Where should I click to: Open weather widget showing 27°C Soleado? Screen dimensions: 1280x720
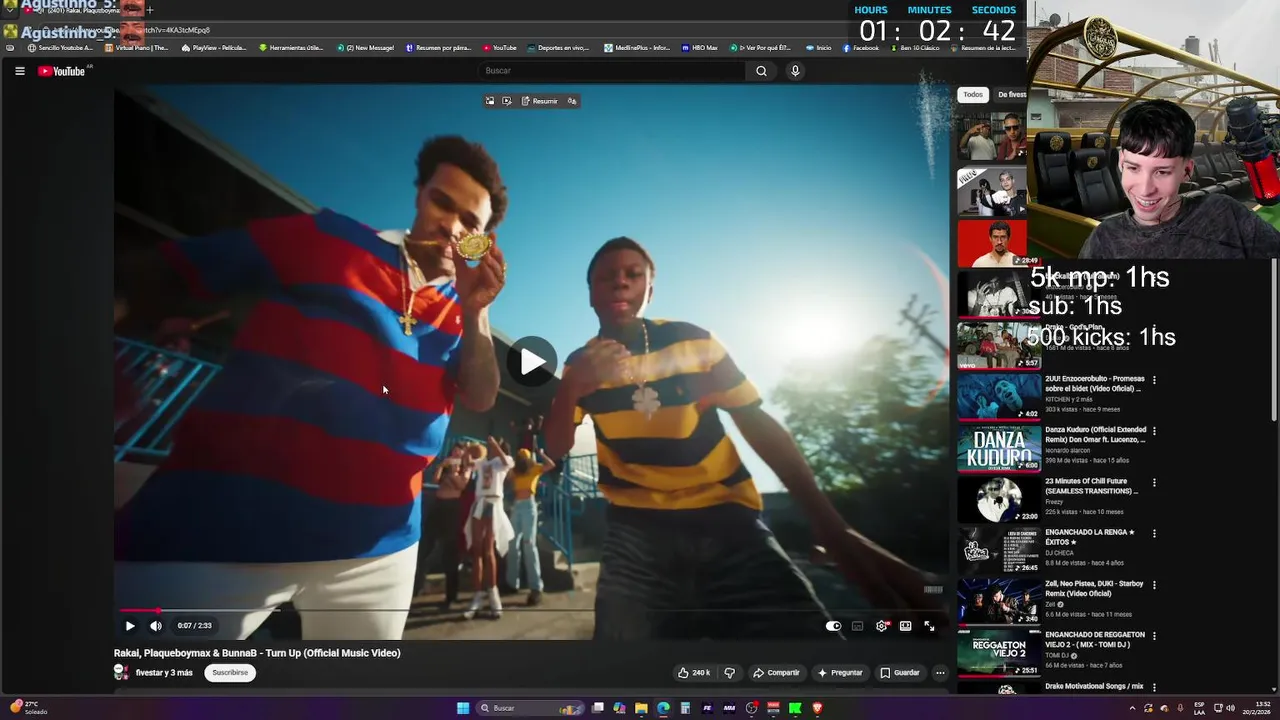[27, 708]
